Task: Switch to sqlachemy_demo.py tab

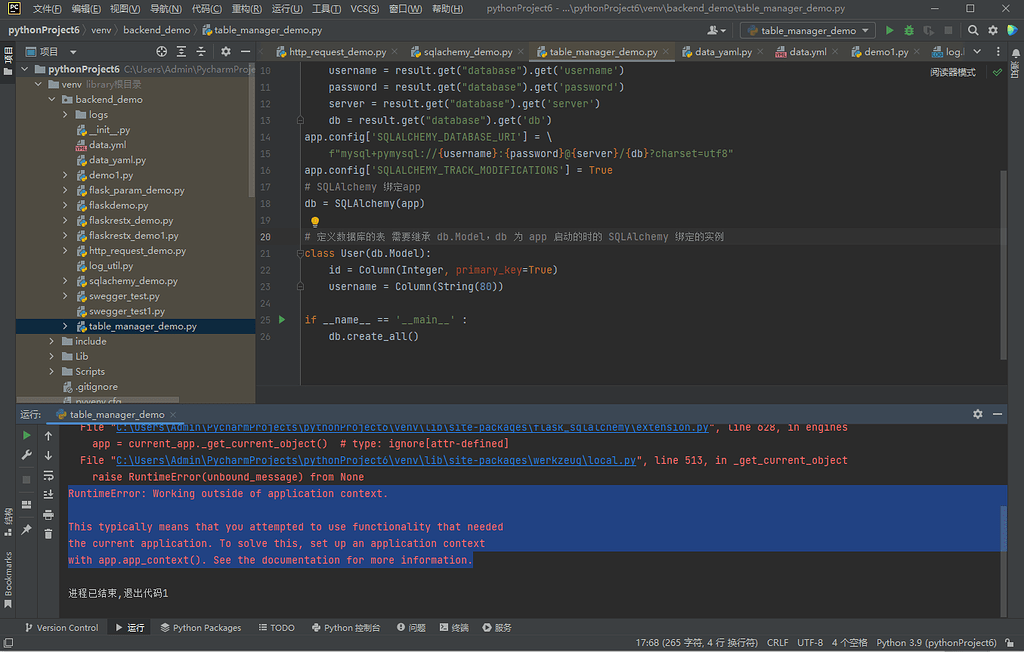Action: click(x=468, y=52)
